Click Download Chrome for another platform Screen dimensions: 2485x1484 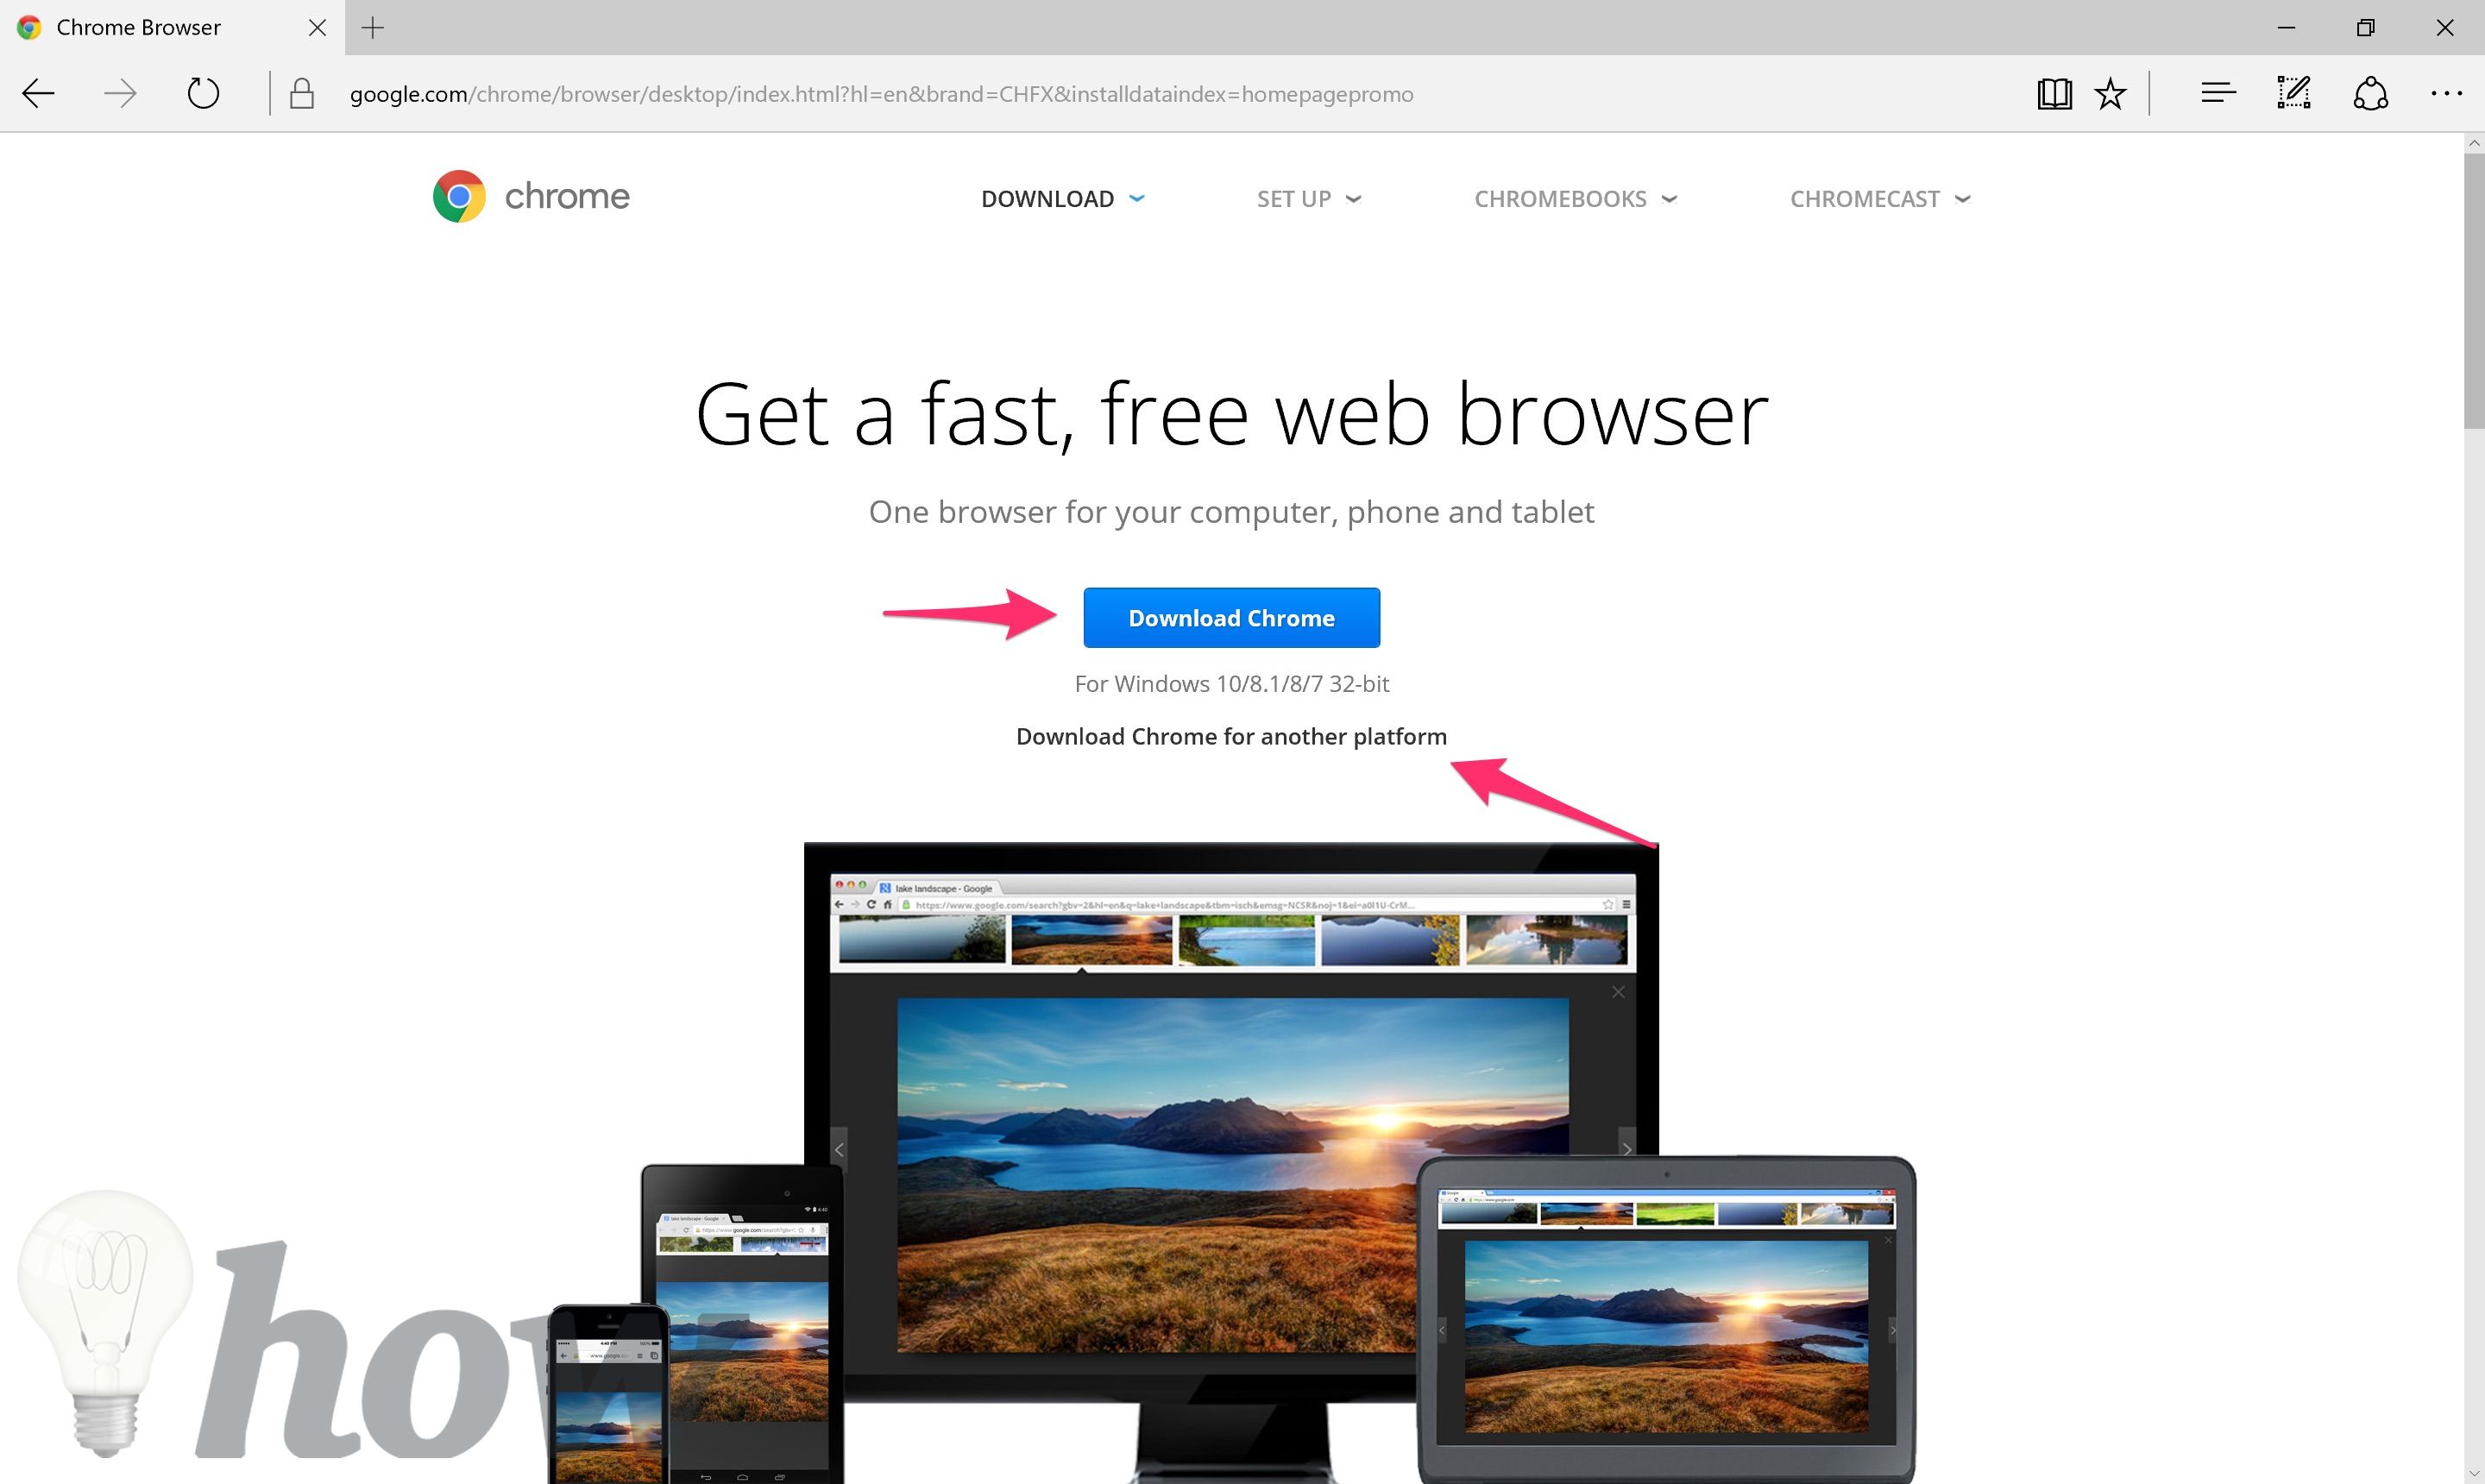[1231, 735]
